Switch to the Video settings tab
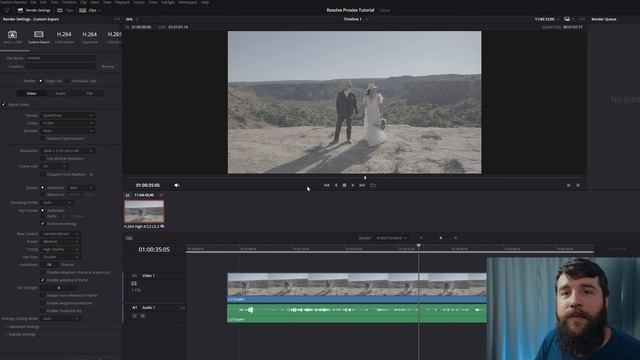 [x=31, y=93]
